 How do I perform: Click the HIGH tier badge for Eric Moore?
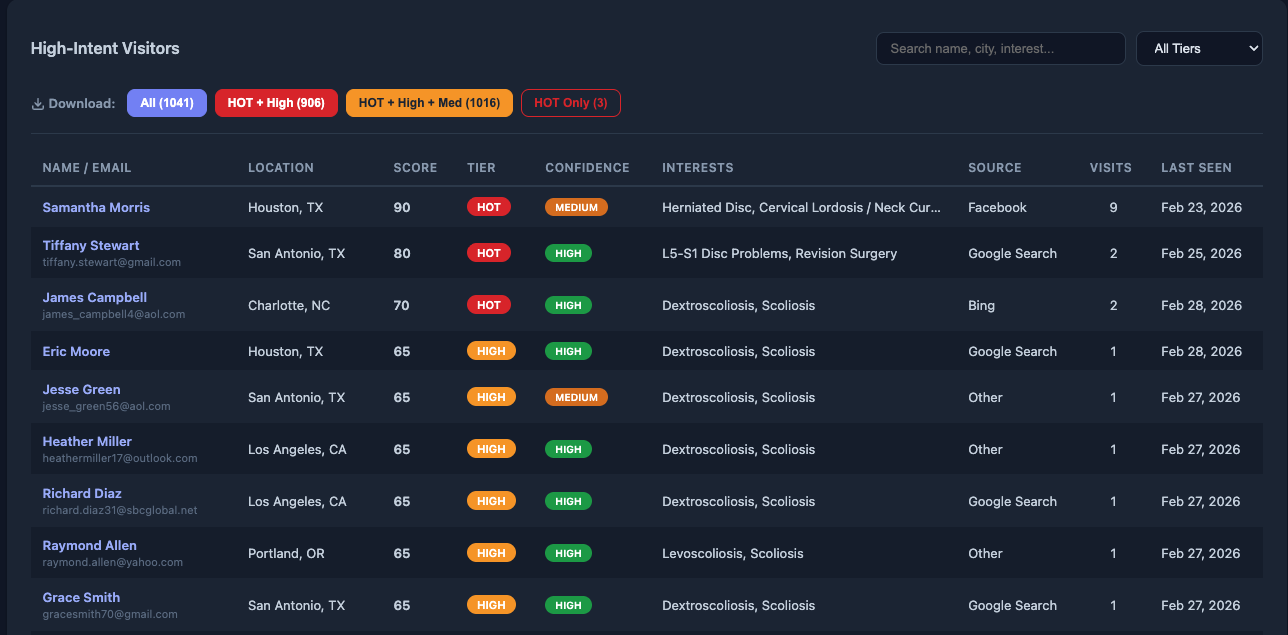click(491, 351)
